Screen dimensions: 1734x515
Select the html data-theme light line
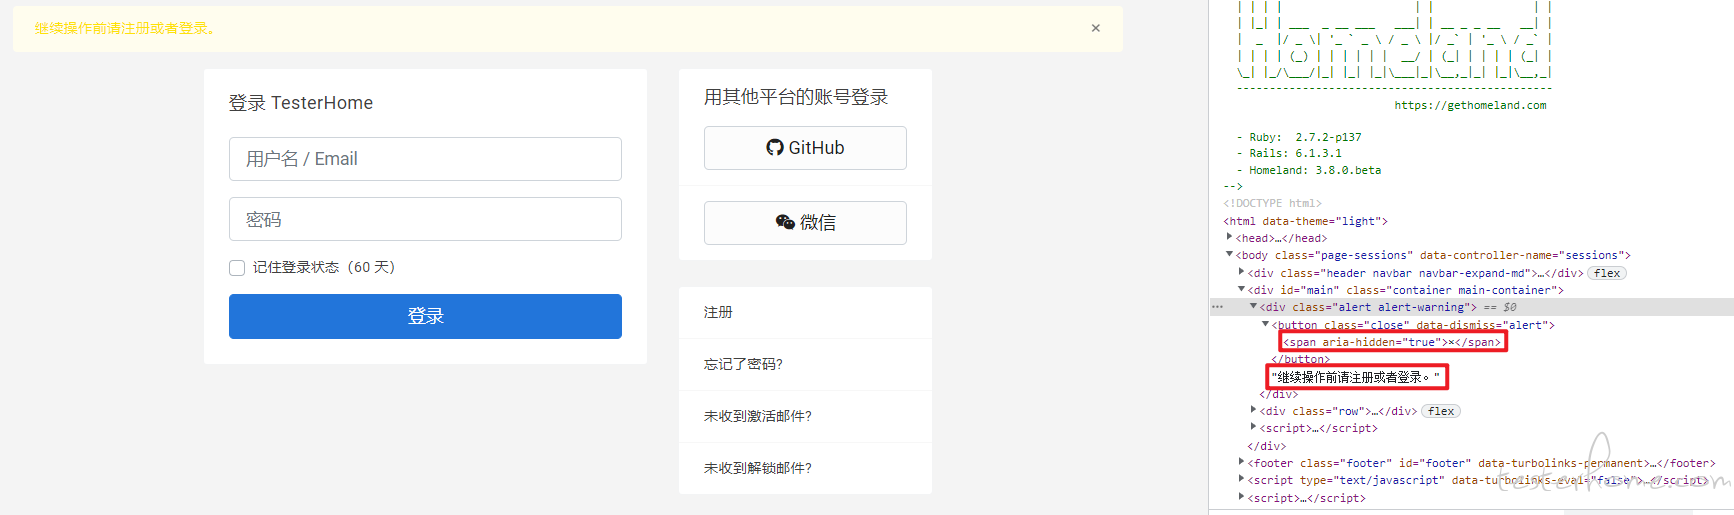pos(1305,221)
